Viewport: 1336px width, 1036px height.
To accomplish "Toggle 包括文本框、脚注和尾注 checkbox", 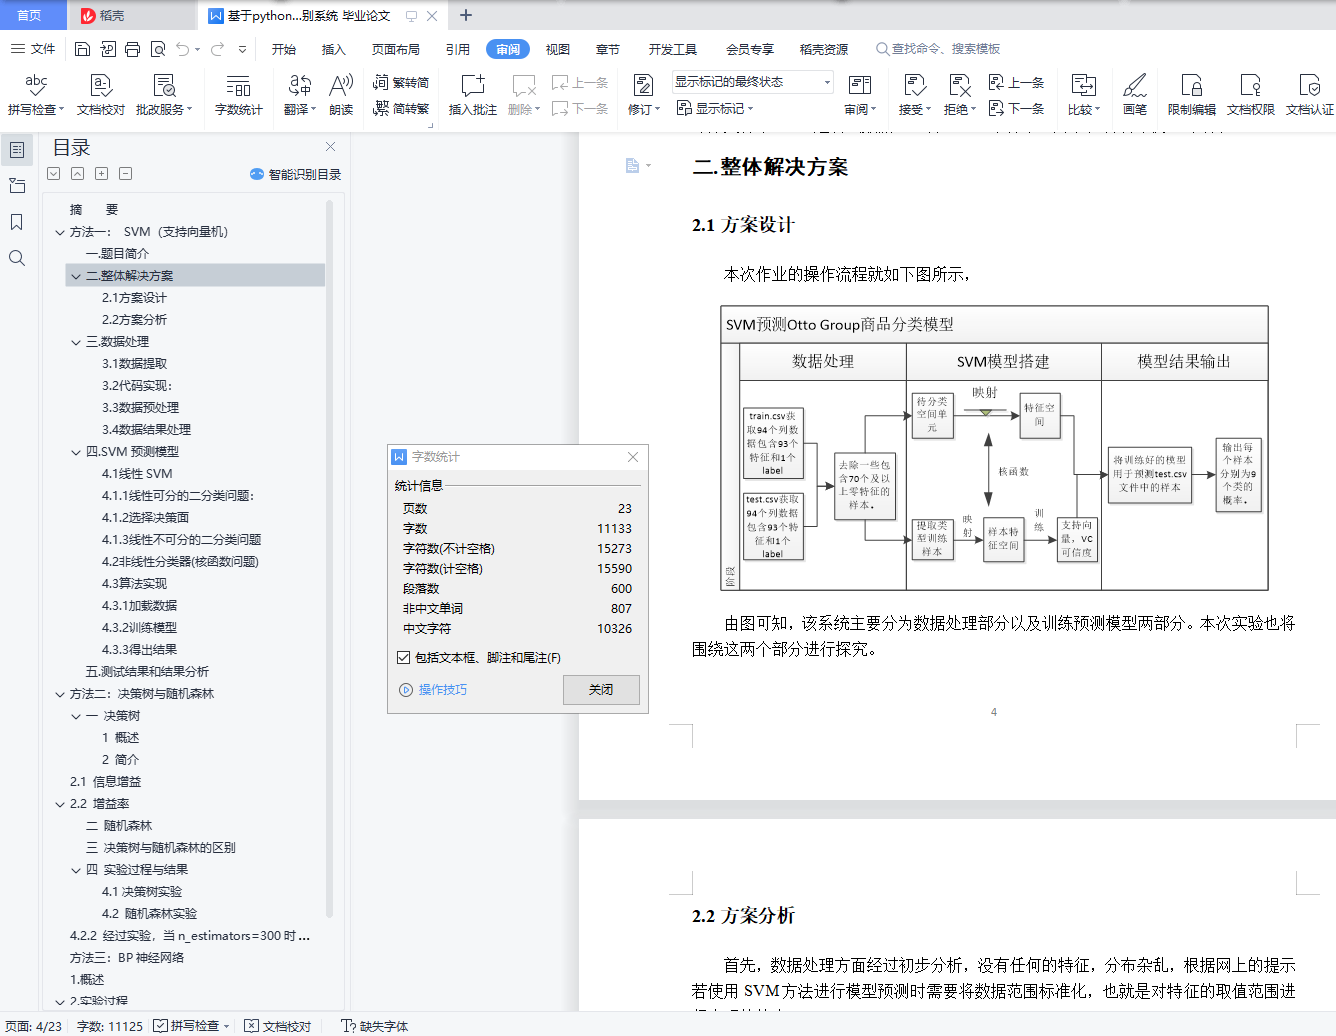I will tap(403, 657).
